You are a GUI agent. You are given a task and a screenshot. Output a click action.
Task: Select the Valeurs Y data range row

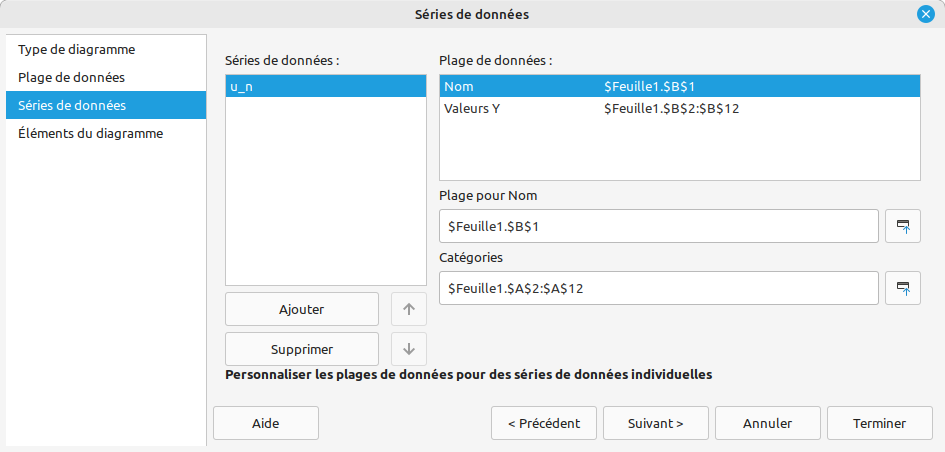pyautogui.click(x=678, y=108)
